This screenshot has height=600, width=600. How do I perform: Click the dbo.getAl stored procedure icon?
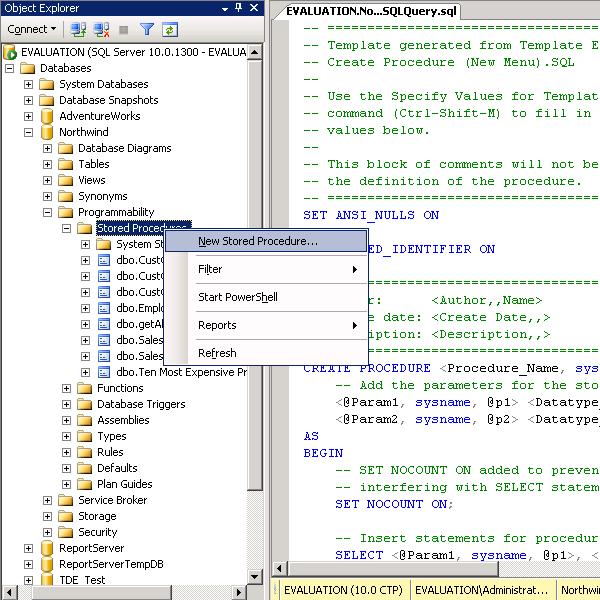coord(104,324)
